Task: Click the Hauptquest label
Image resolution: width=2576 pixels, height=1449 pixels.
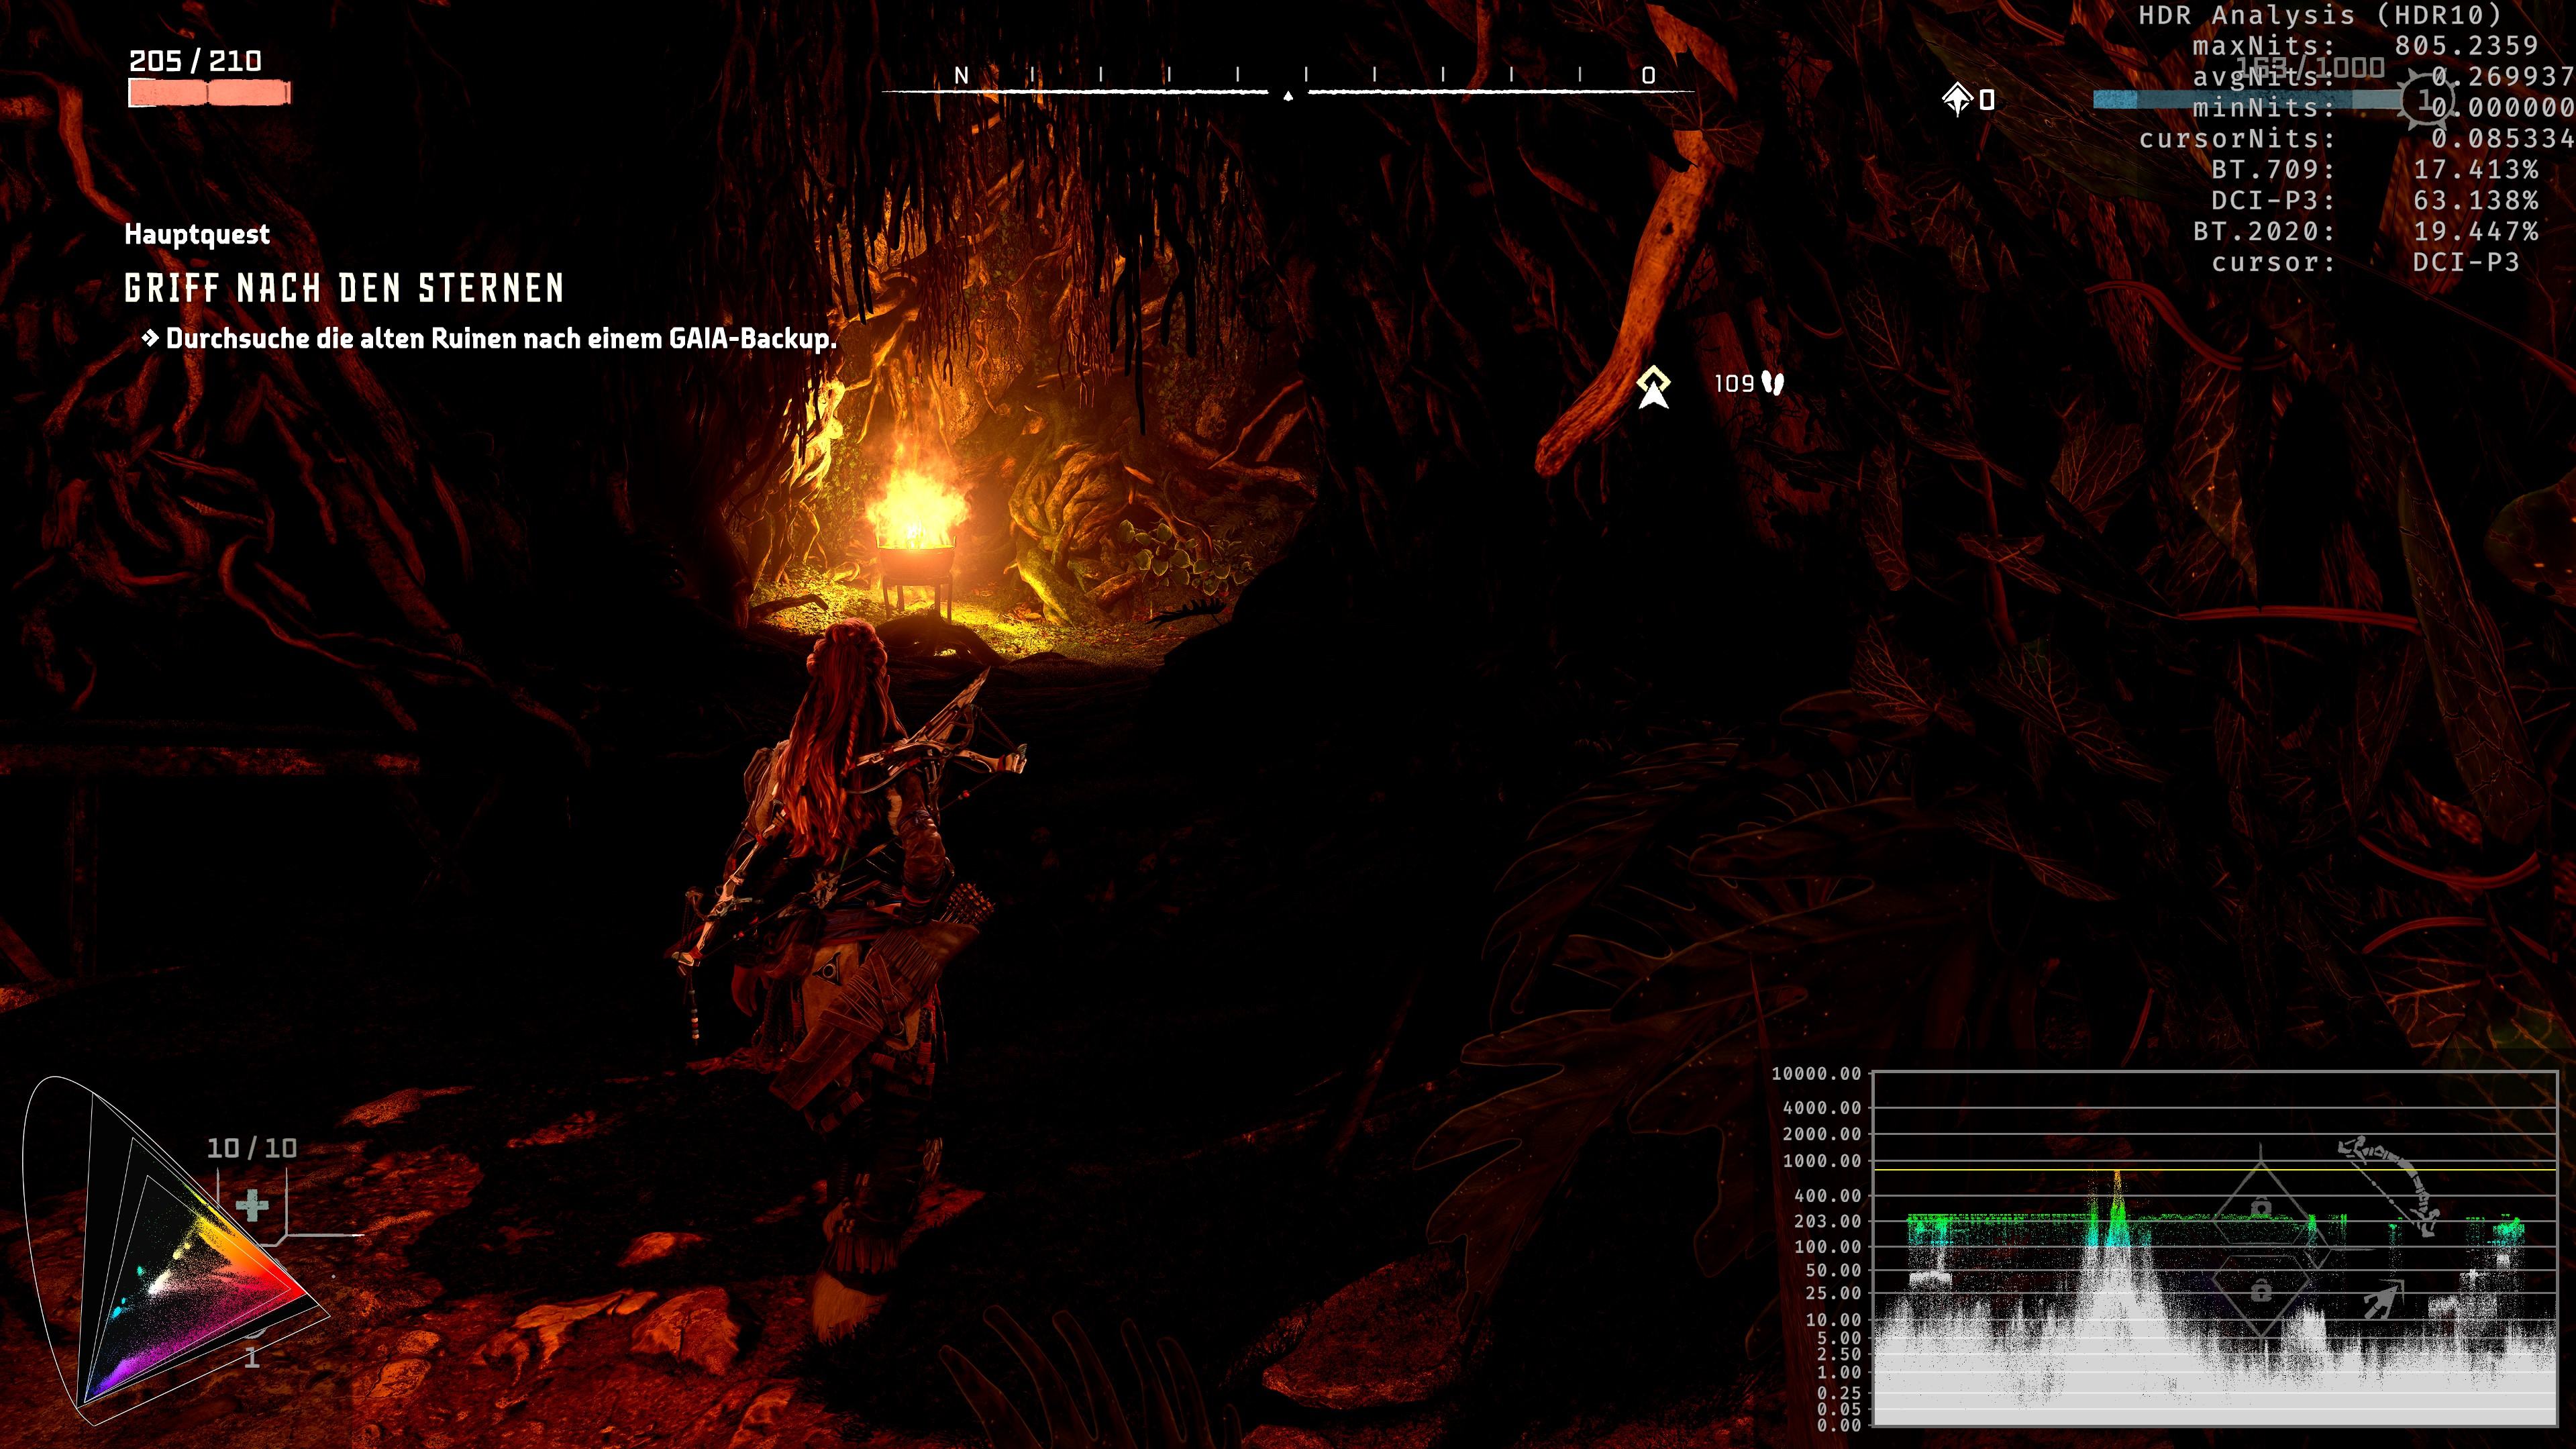Action: coord(197,234)
